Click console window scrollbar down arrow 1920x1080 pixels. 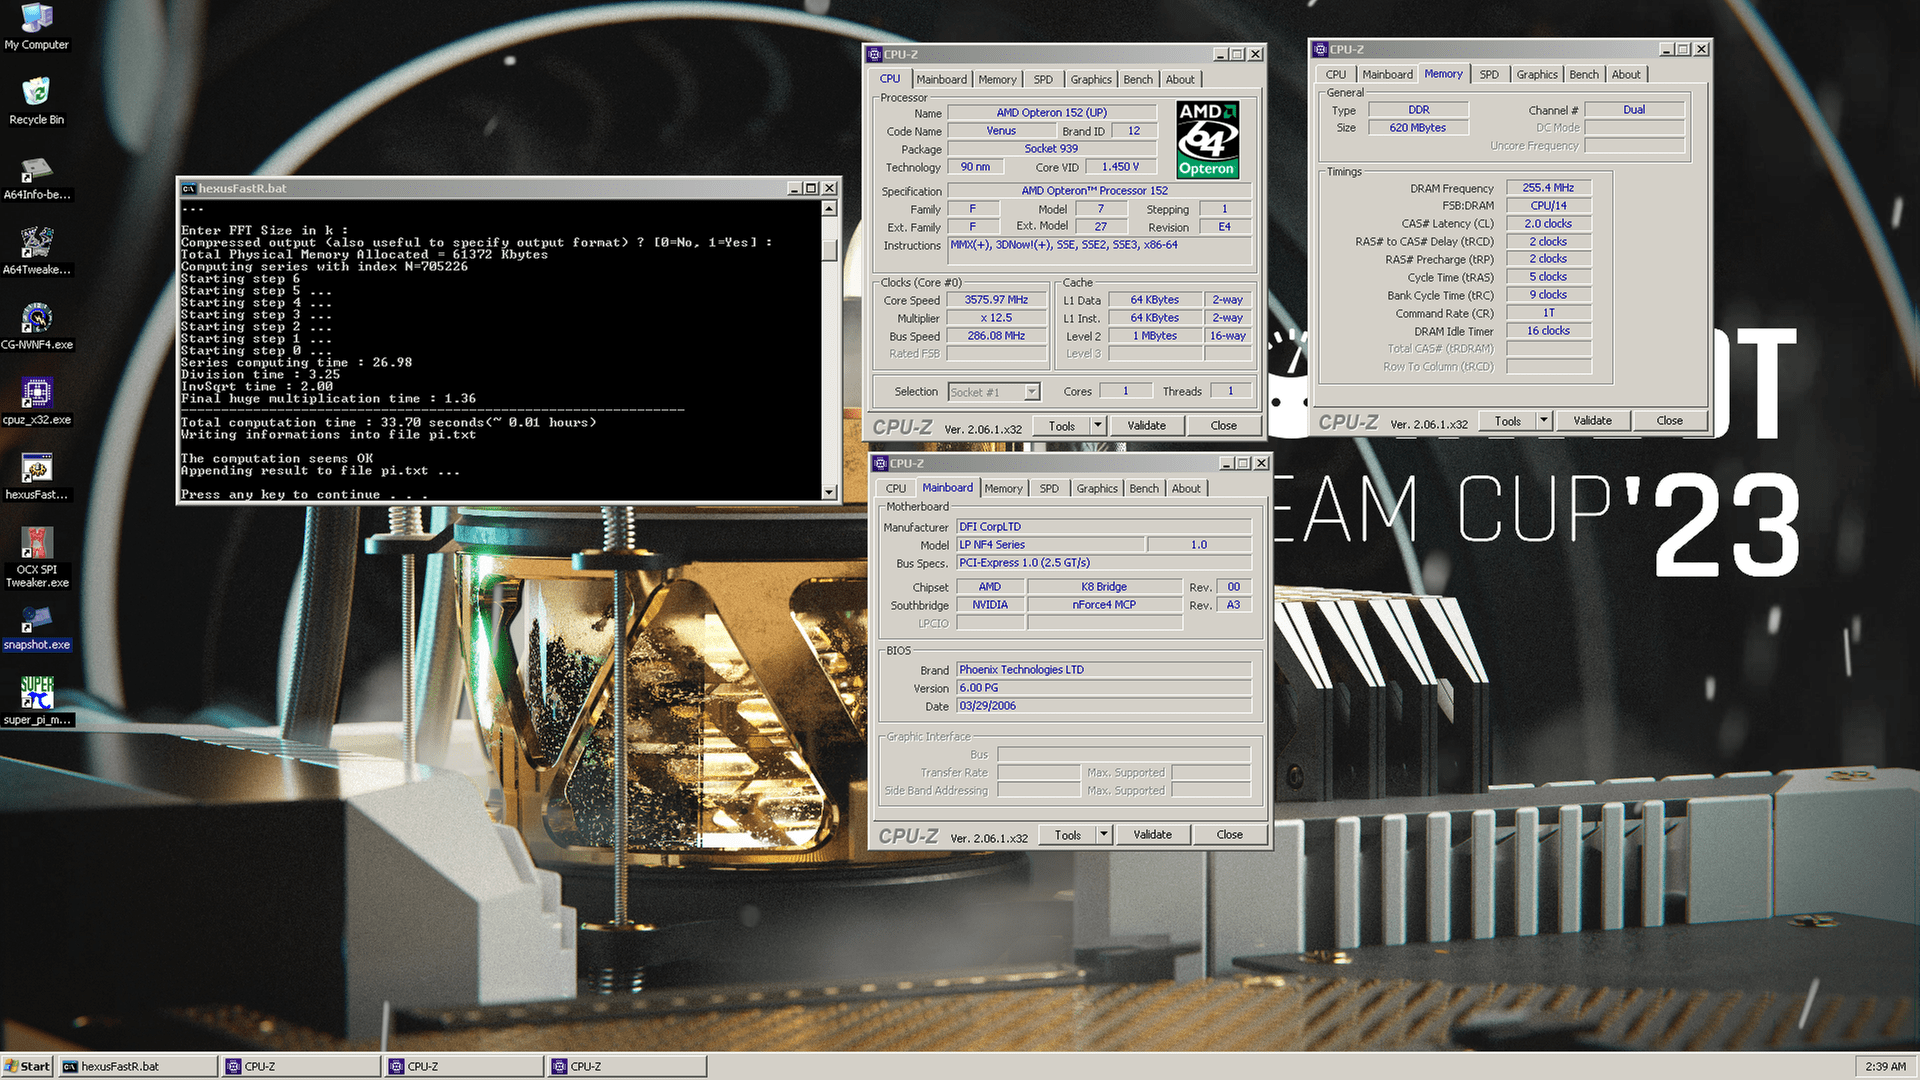(x=829, y=492)
